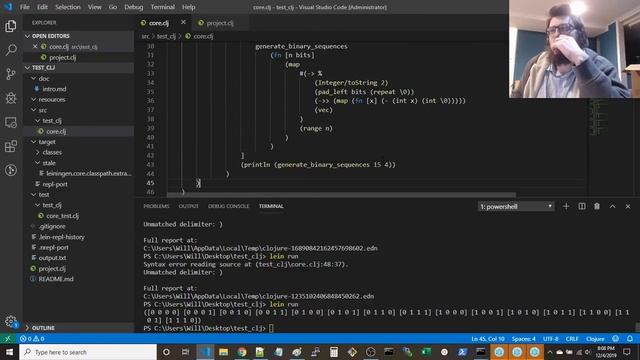This screenshot has width=640, height=360.
Task: Open the Source Control view
Action: pos(11,74)
